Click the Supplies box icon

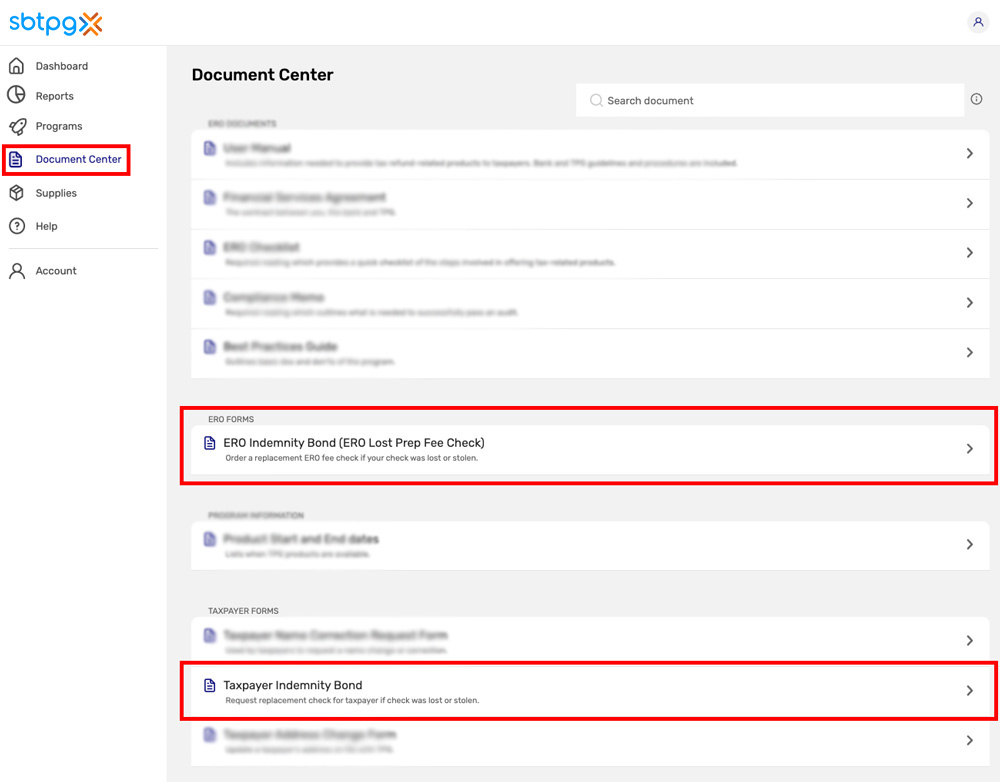tap(17, 193)
